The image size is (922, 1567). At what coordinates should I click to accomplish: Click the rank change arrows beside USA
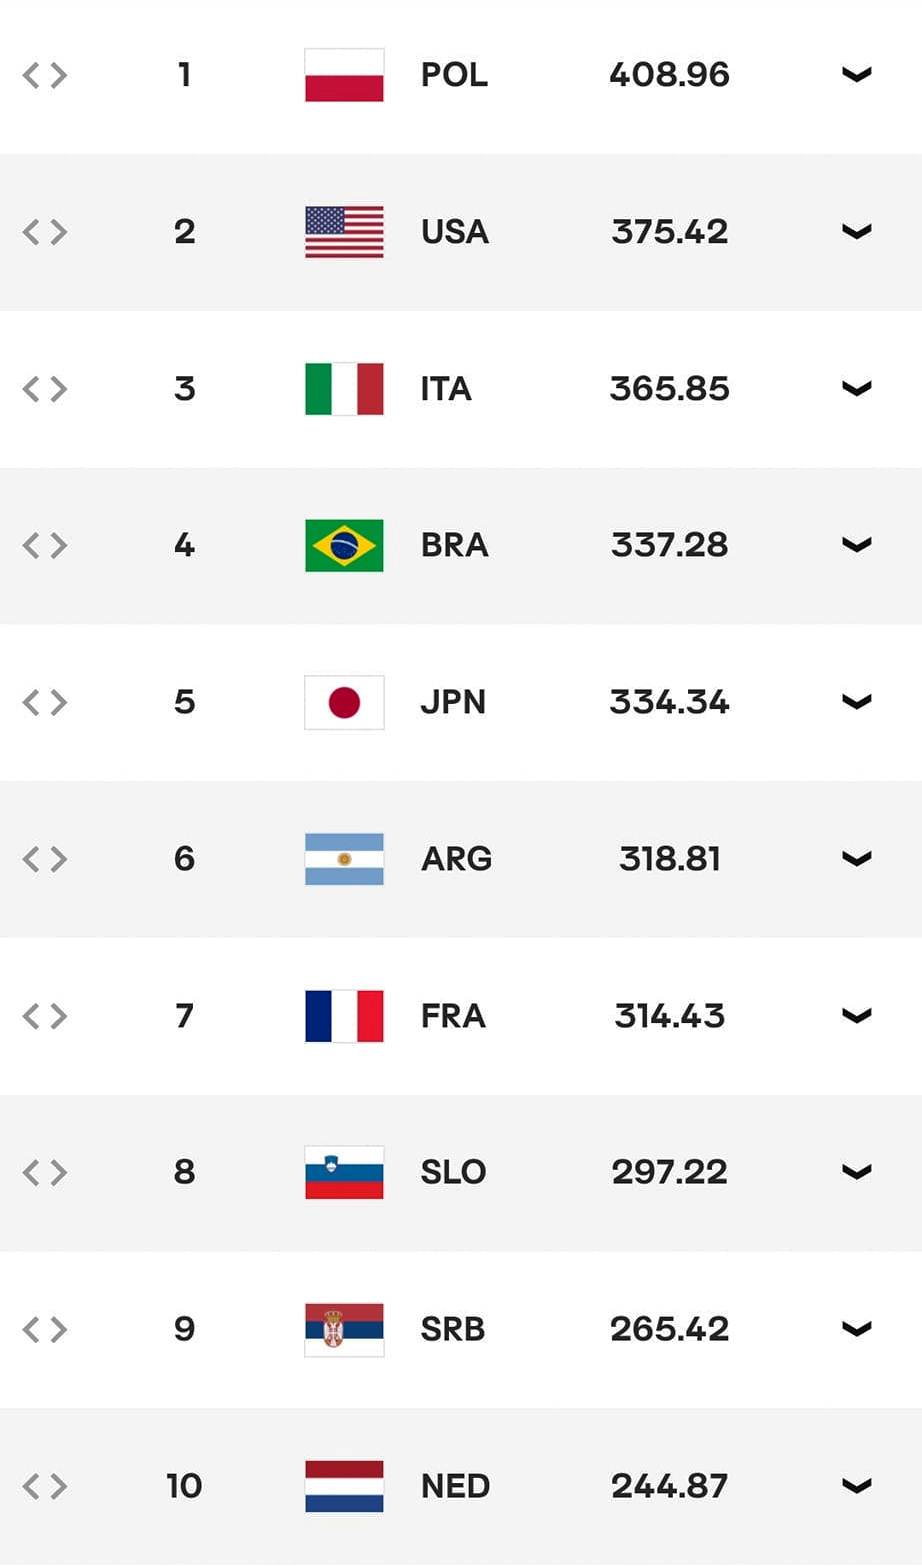[x=45, y=232]
